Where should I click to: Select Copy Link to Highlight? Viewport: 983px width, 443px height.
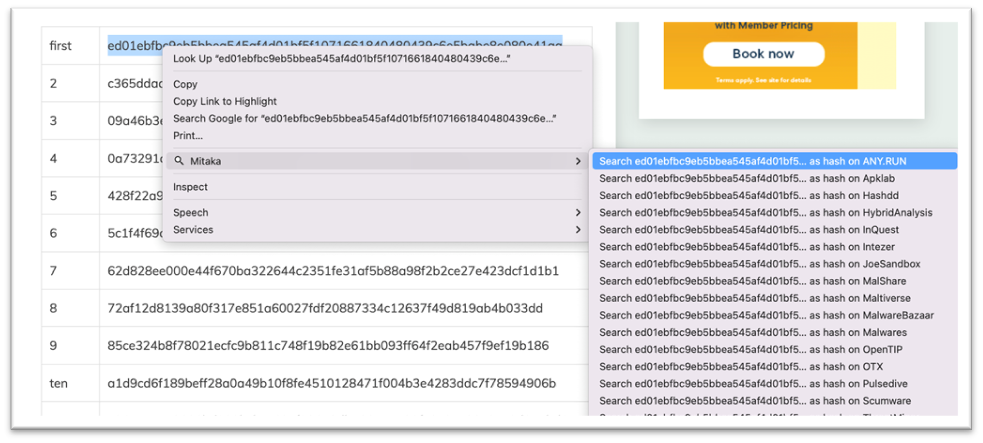tap(225, 102)
